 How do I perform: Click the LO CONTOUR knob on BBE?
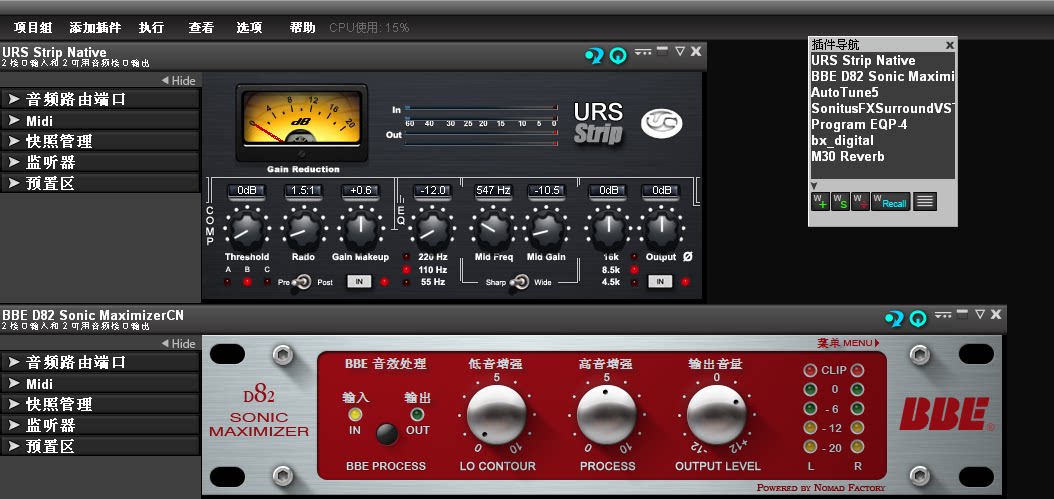pyautogui.click(x=497, y=414)
